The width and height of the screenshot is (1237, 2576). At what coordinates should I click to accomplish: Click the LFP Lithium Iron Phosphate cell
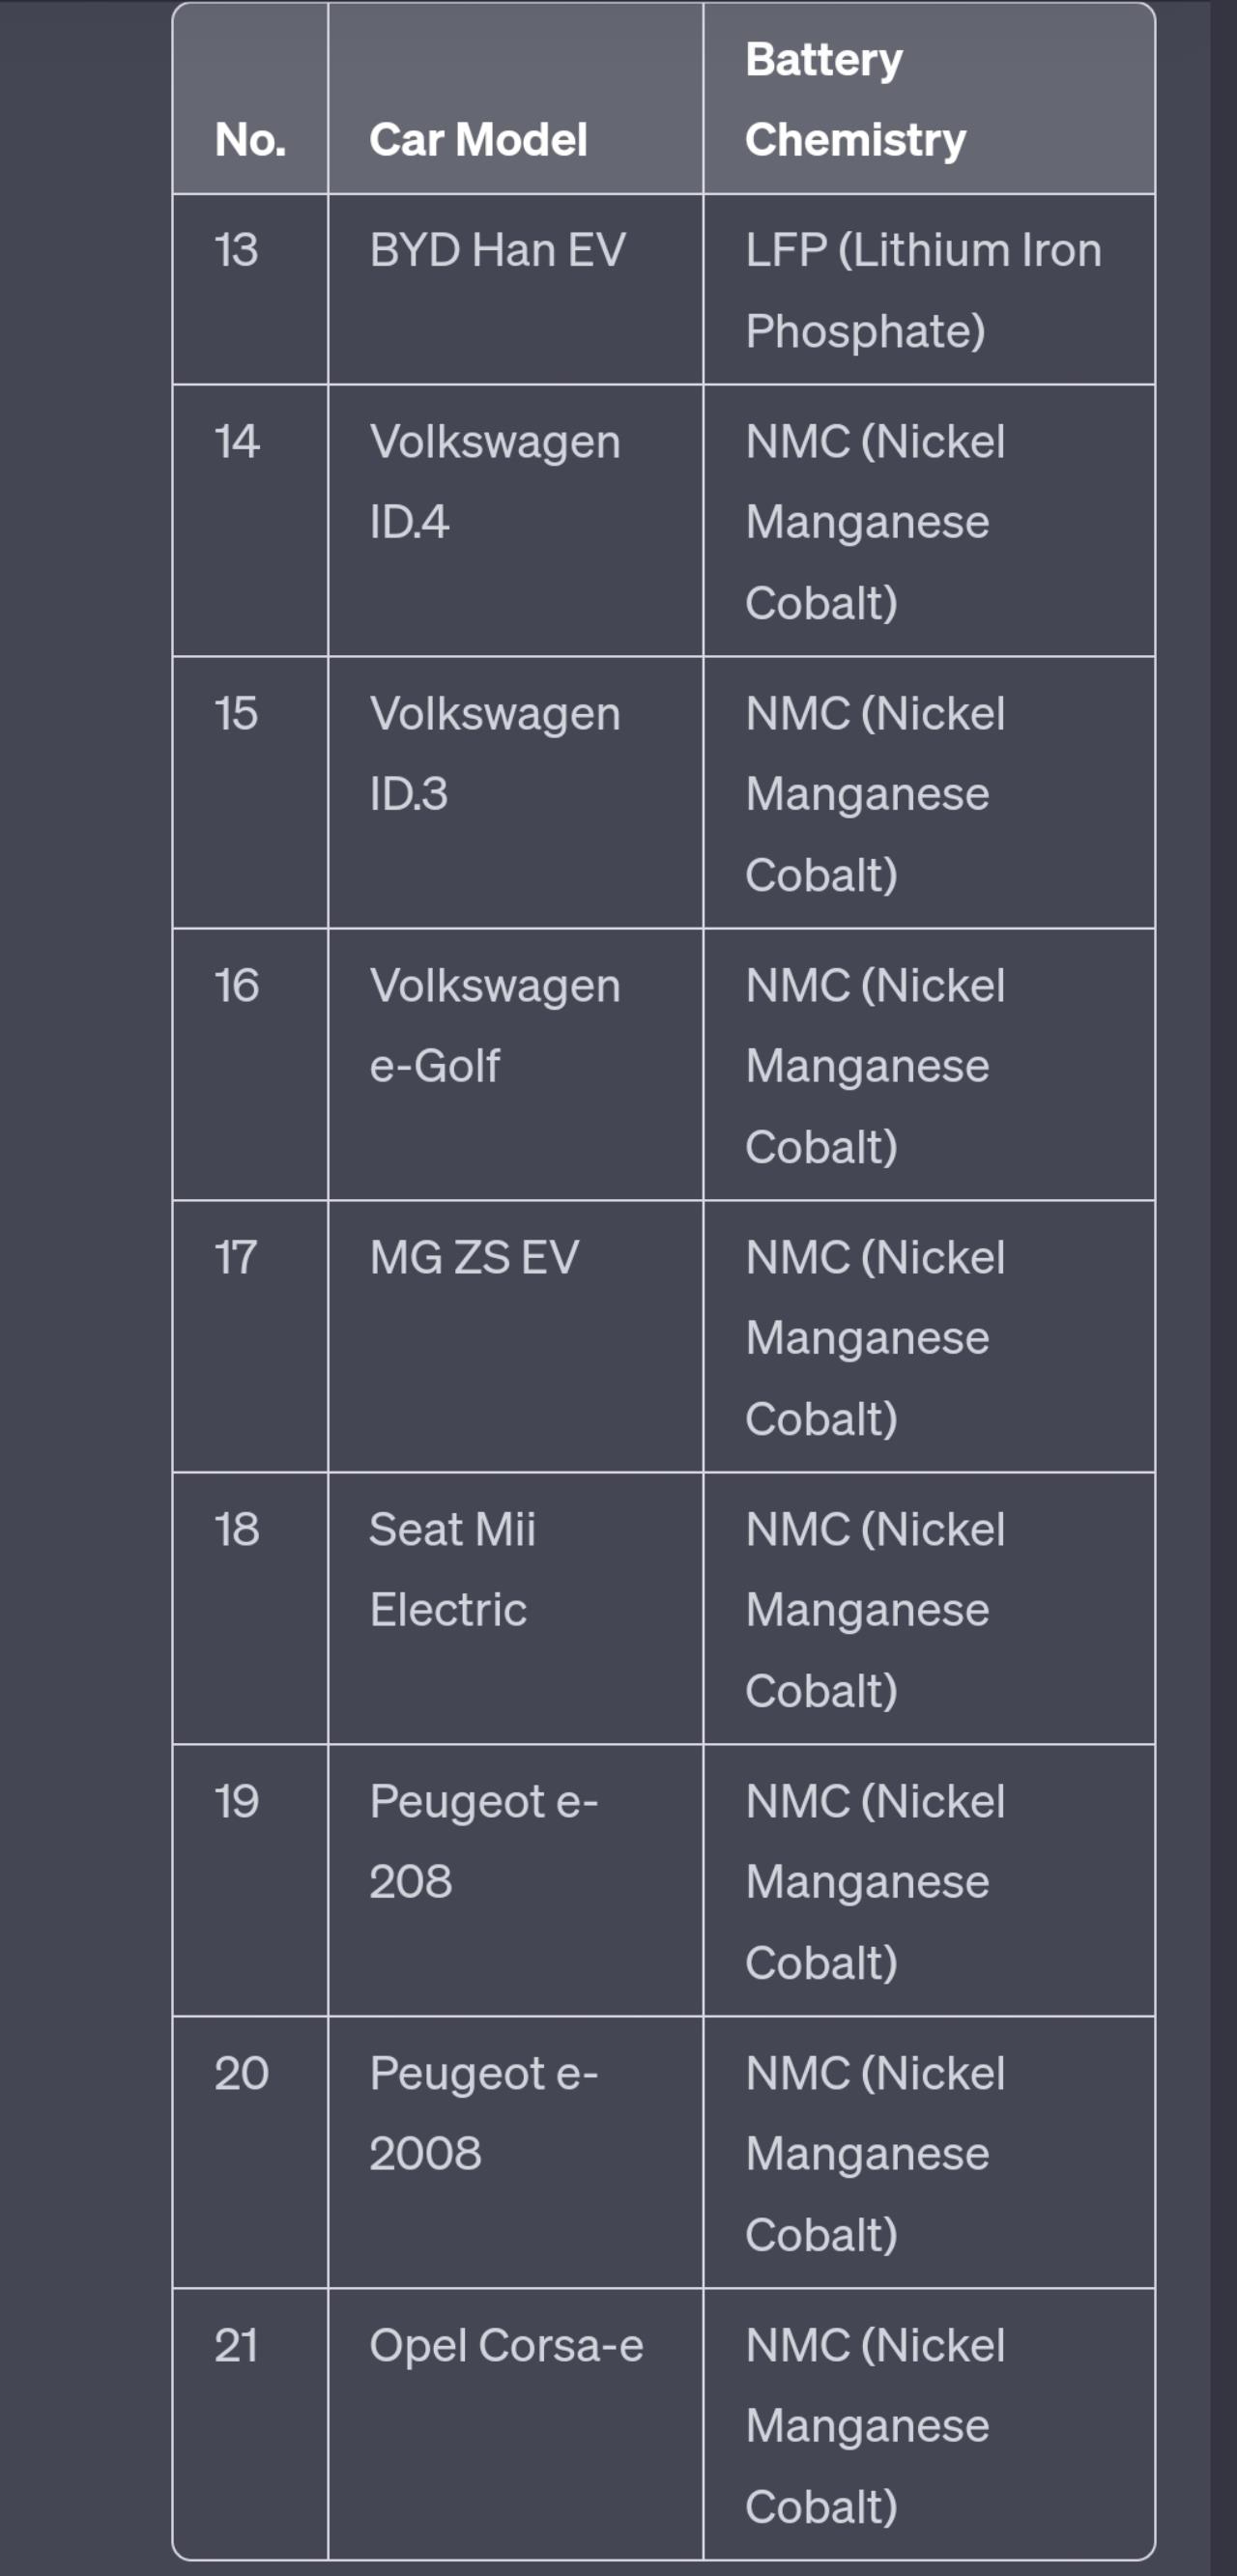tap(929, 289)
